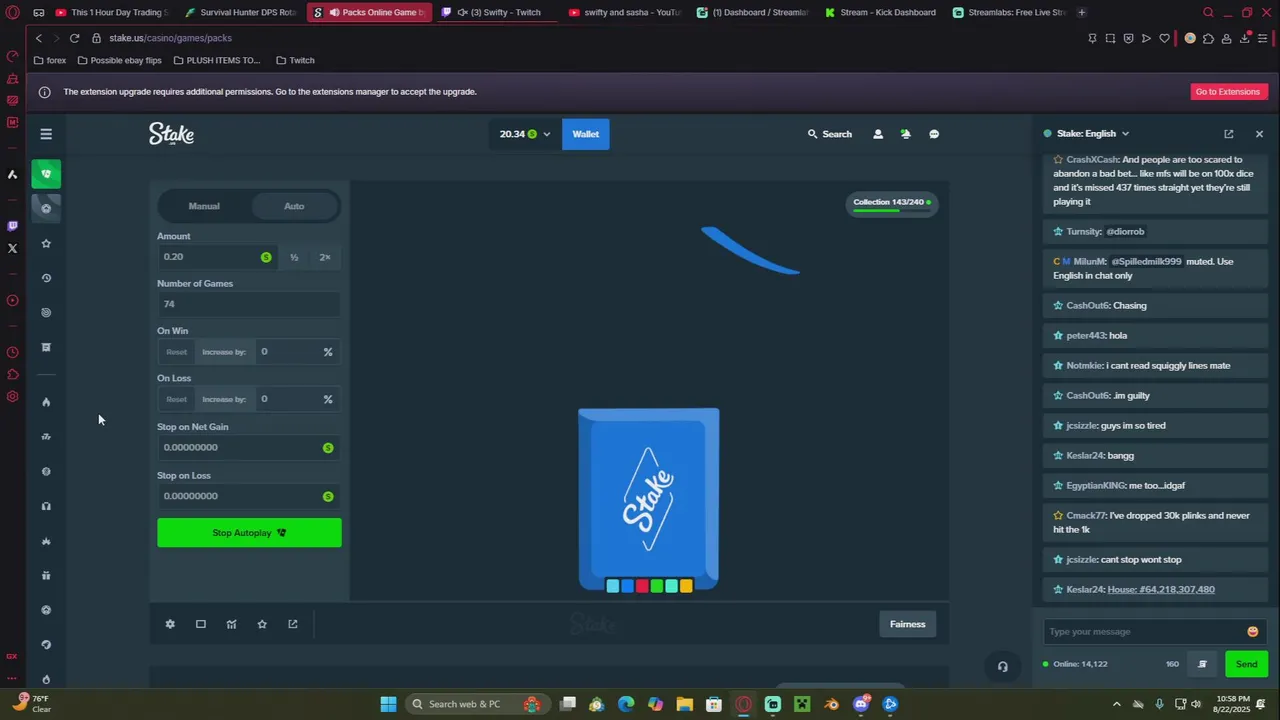Screen dimensions: 1280x720
Task: Open Search in the Stake header
Action: (x=830, y=134)
